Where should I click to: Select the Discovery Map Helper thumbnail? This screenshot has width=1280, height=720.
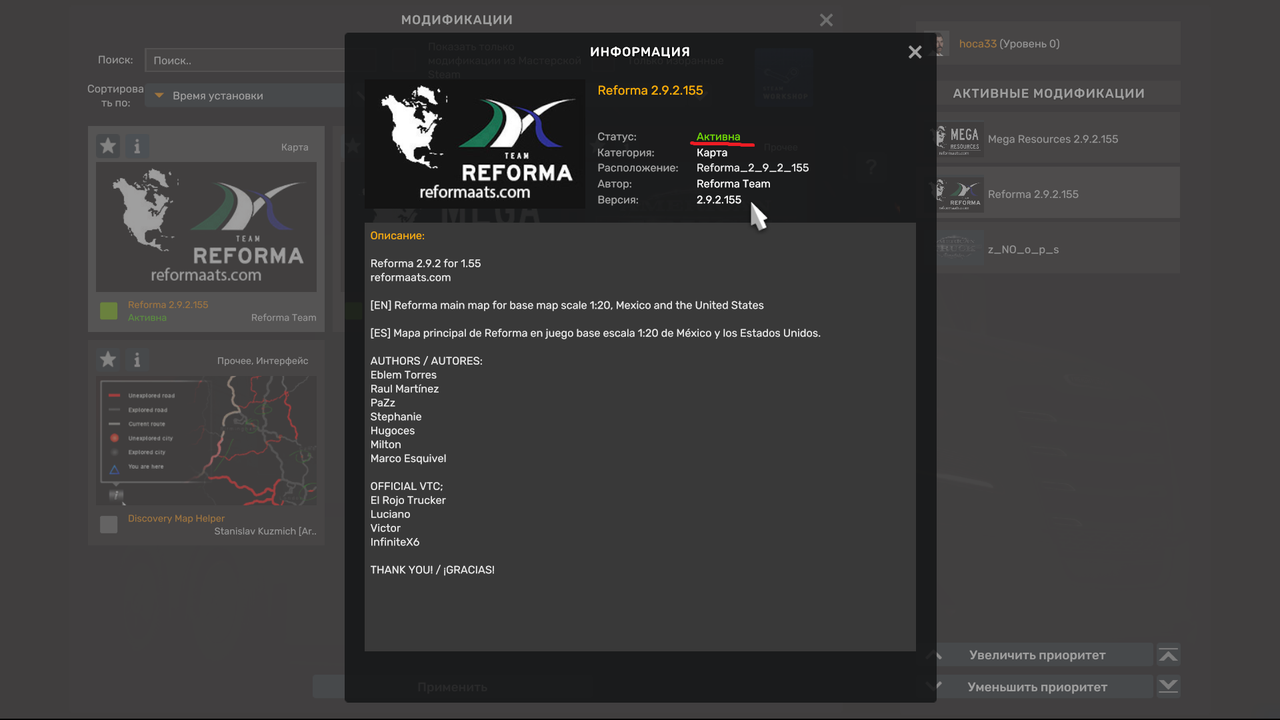click(206, 441)
